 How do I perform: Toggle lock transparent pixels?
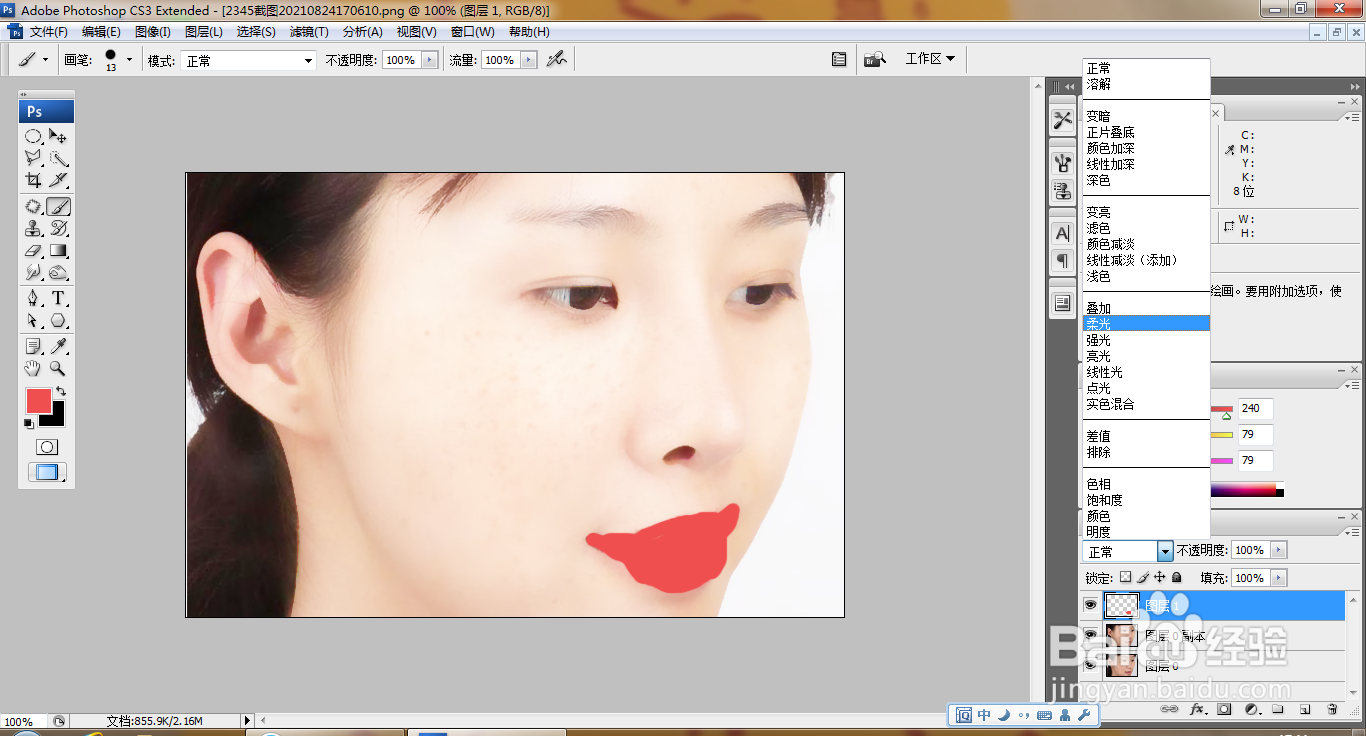[1125, 577]
